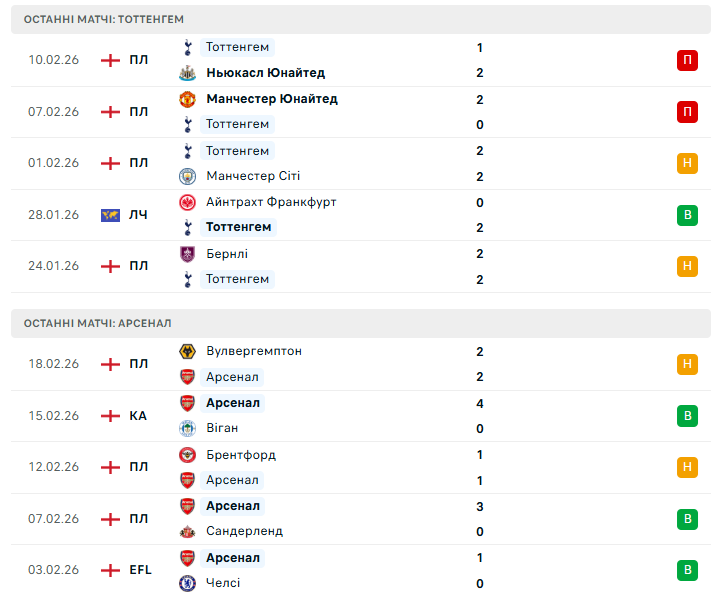Click the Manchester United club crest
This screenshot has height=604, width=720.
point(187,99)
